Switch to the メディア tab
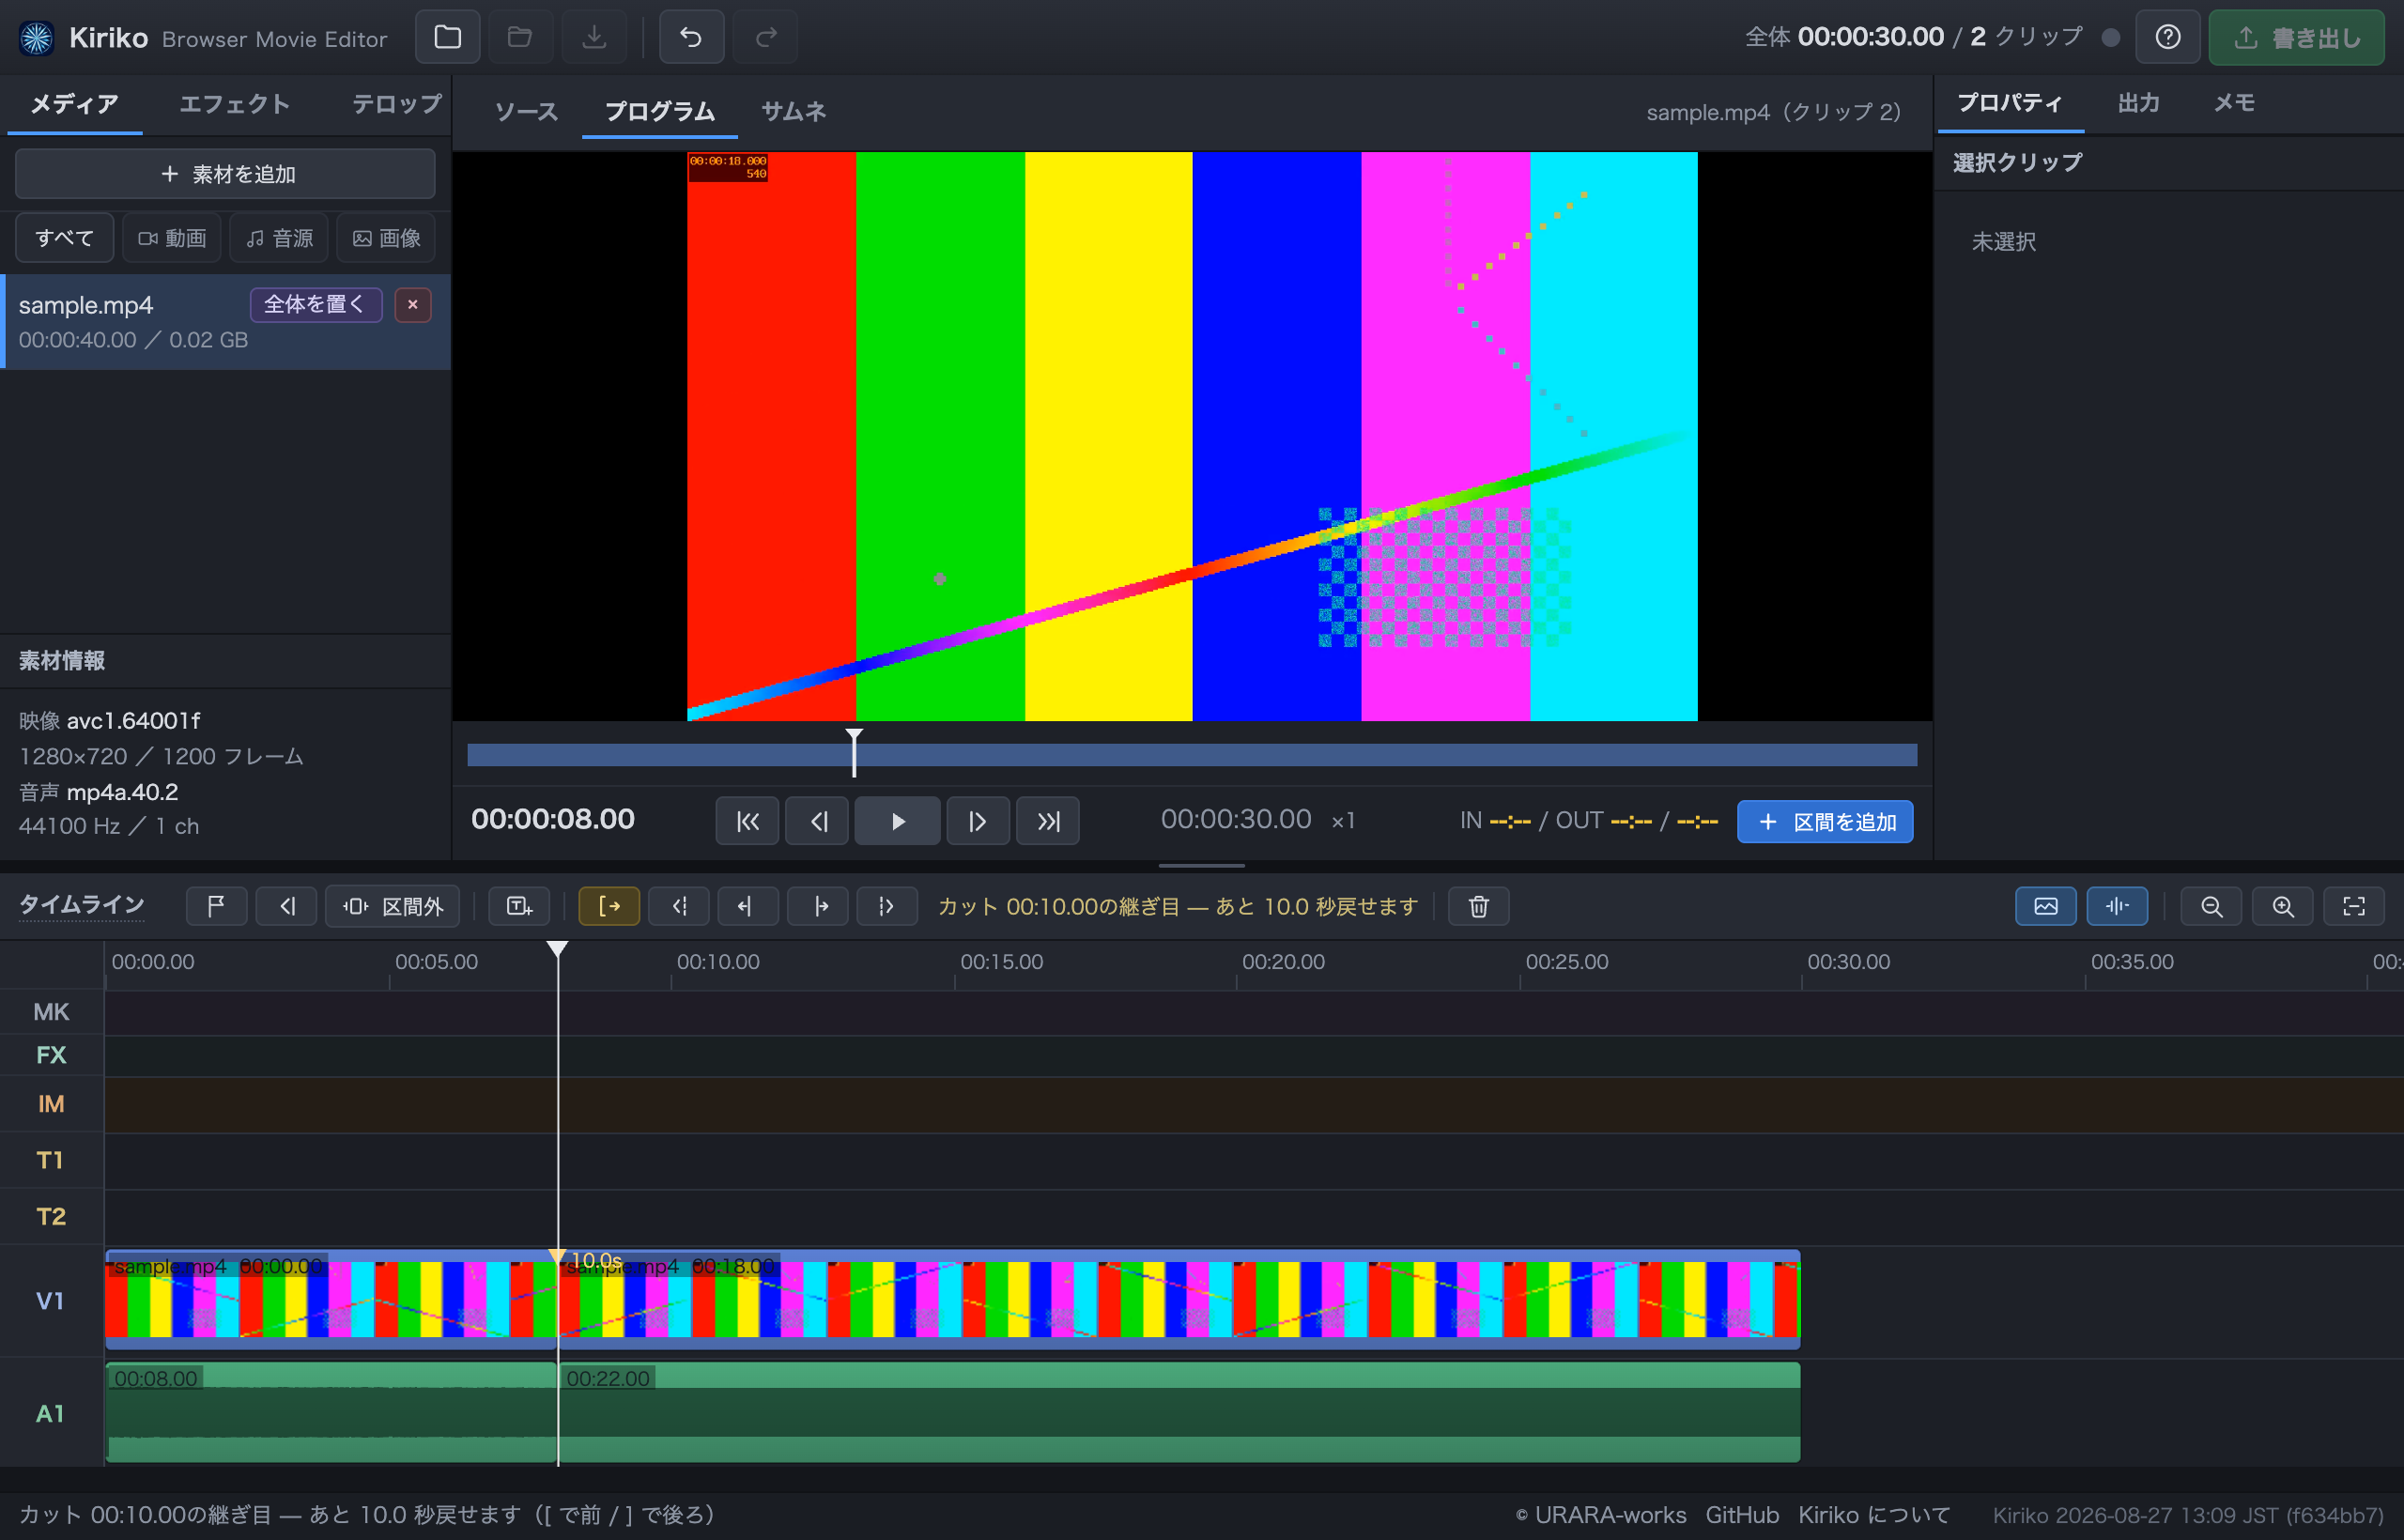 pyautogui.click(x=74, y=104)
